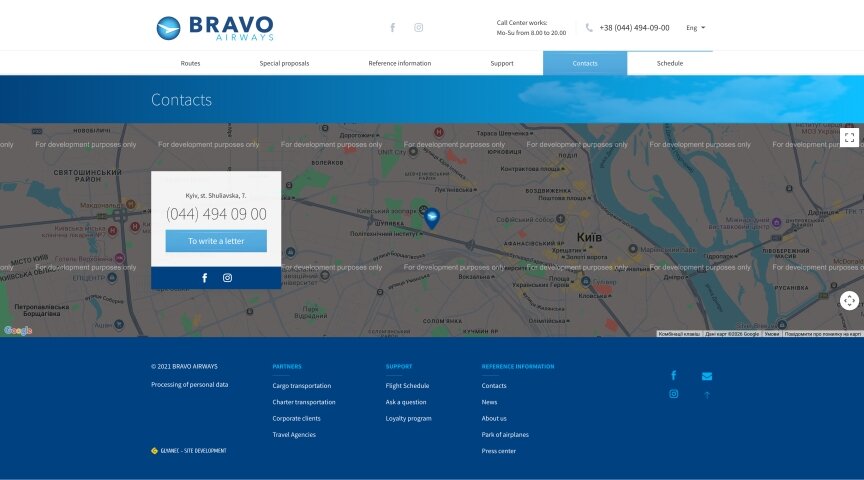This screenshot has width=864, height=480.
Task: Click the envelope mail icon in footer
Action: point(707,376)
